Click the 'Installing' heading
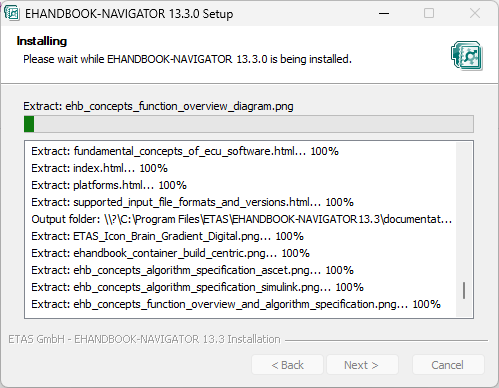This screenshot has width=499, height=388. click(x=42, y=41)
